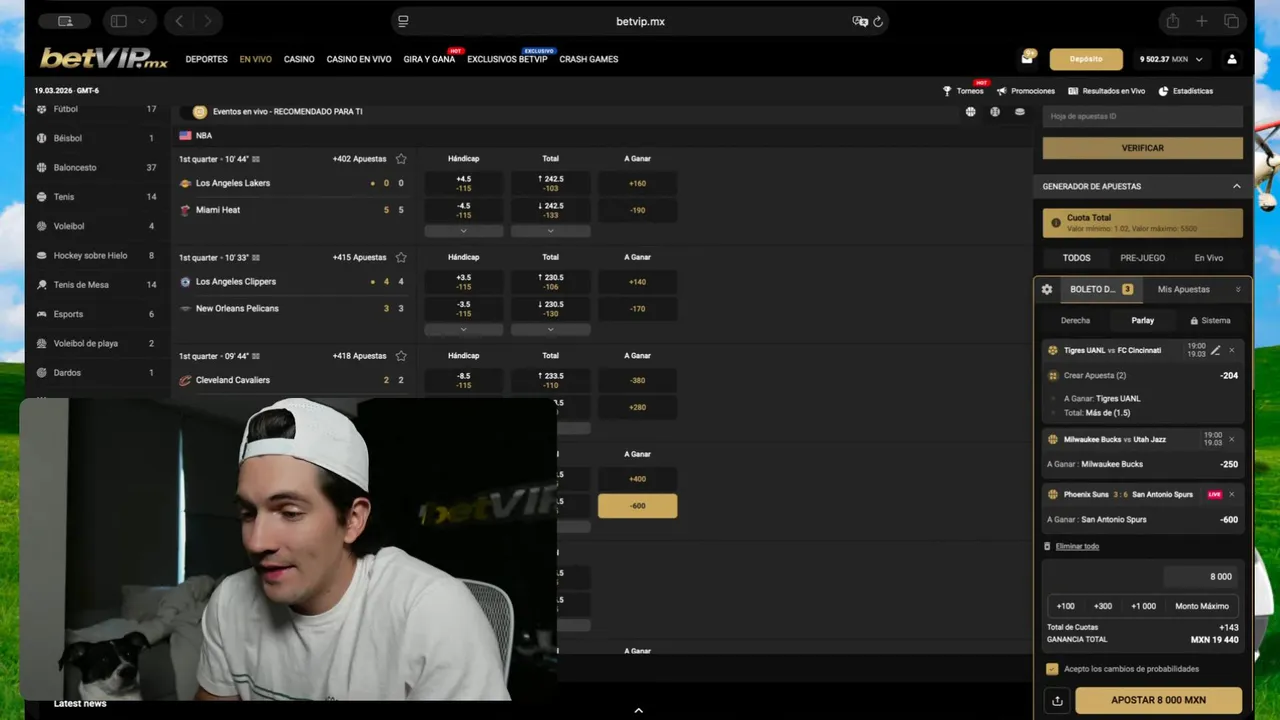Screen dimensions: 1280x720
Task: Select the Tenis sidebar icon
Action: coord(42,197)
